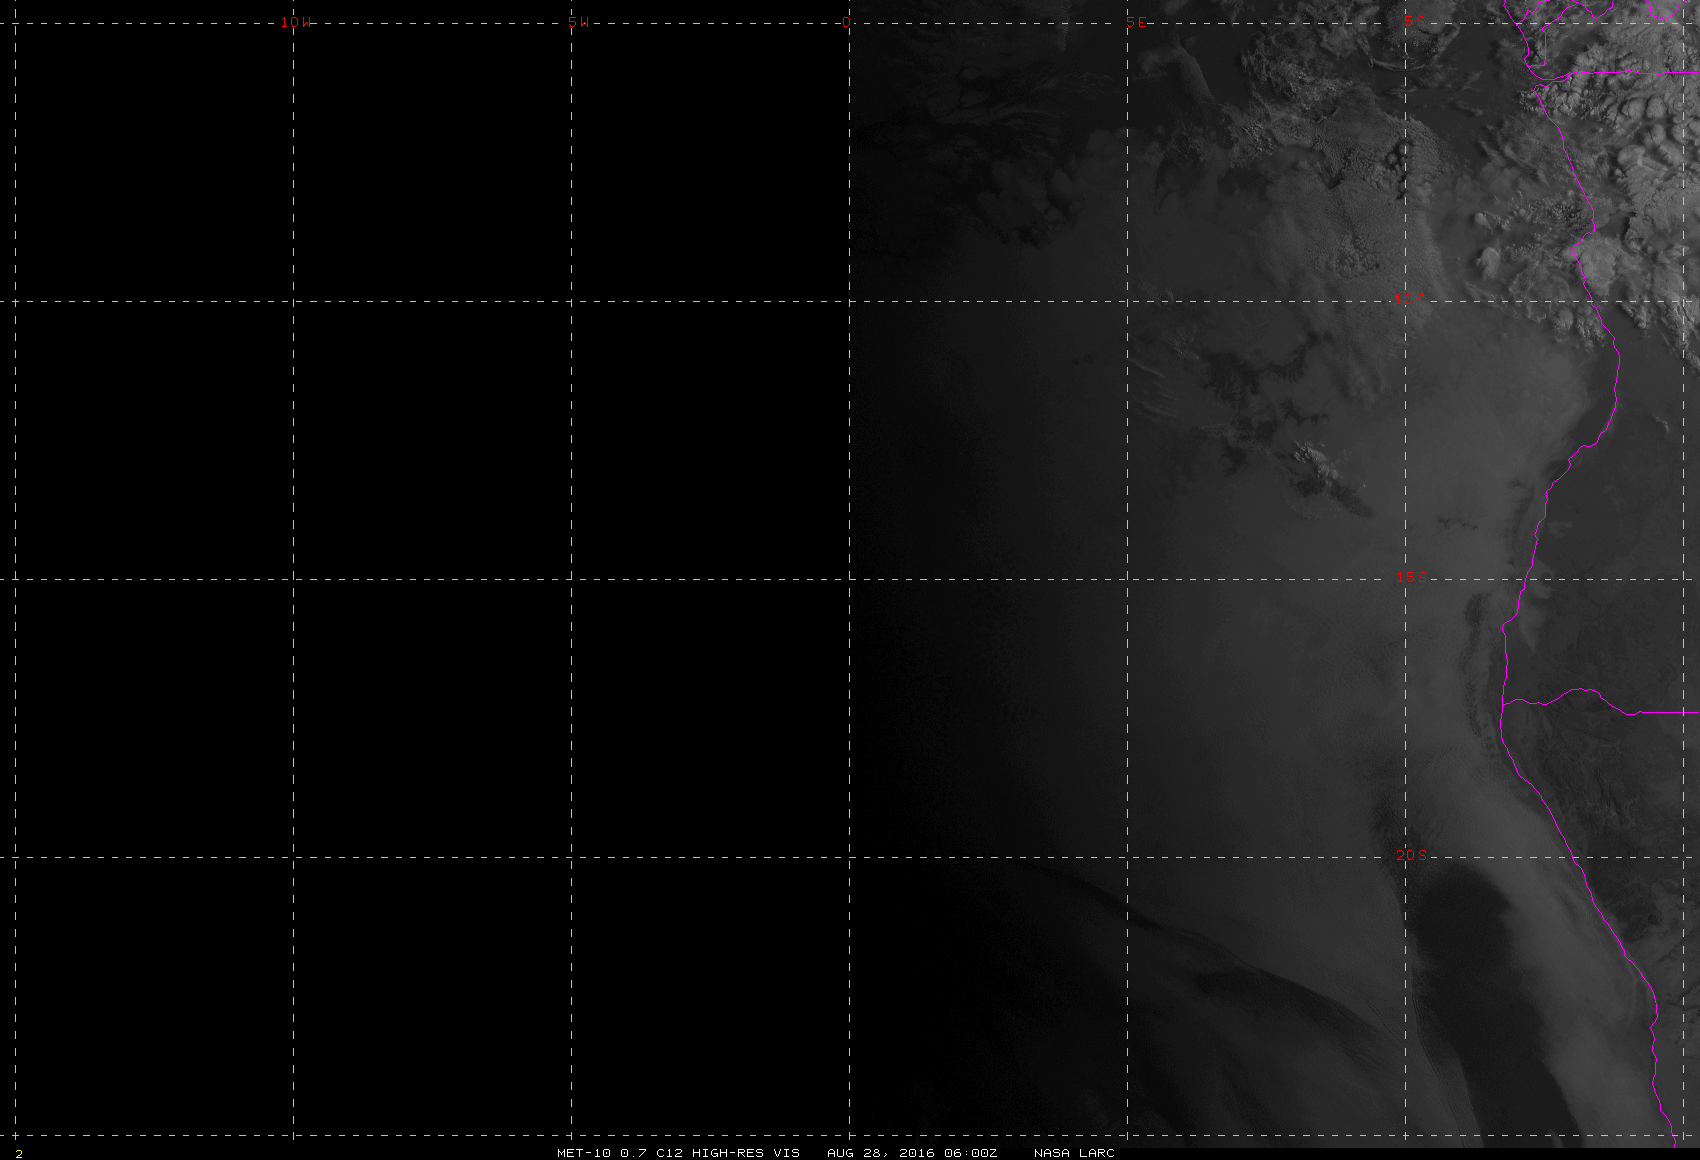The height and width of the screenshot is (1160, 1700).
Task: Click the 10W longitude label
Action: [x=296, y=22]
